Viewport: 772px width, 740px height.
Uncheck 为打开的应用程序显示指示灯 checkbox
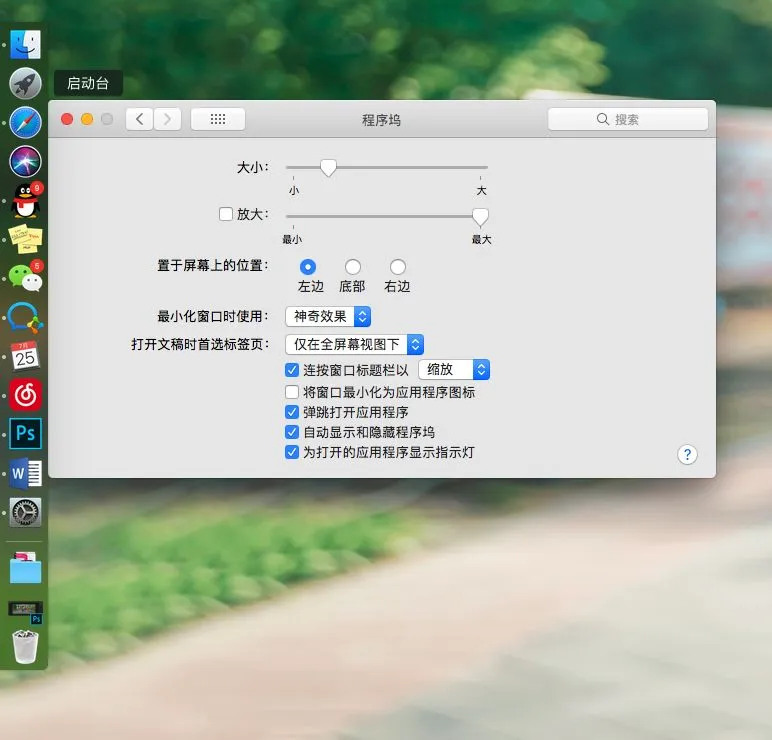[x=292, y=452]
